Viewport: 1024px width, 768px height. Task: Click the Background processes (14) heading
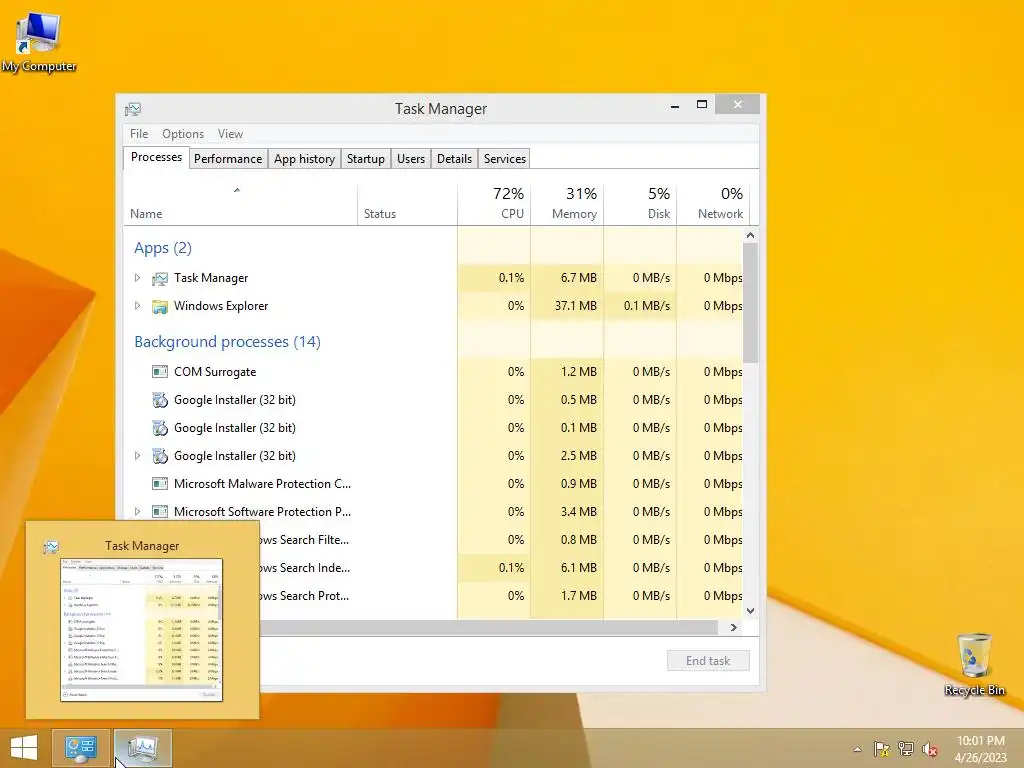pyautogui.click(x=227, y=342)
